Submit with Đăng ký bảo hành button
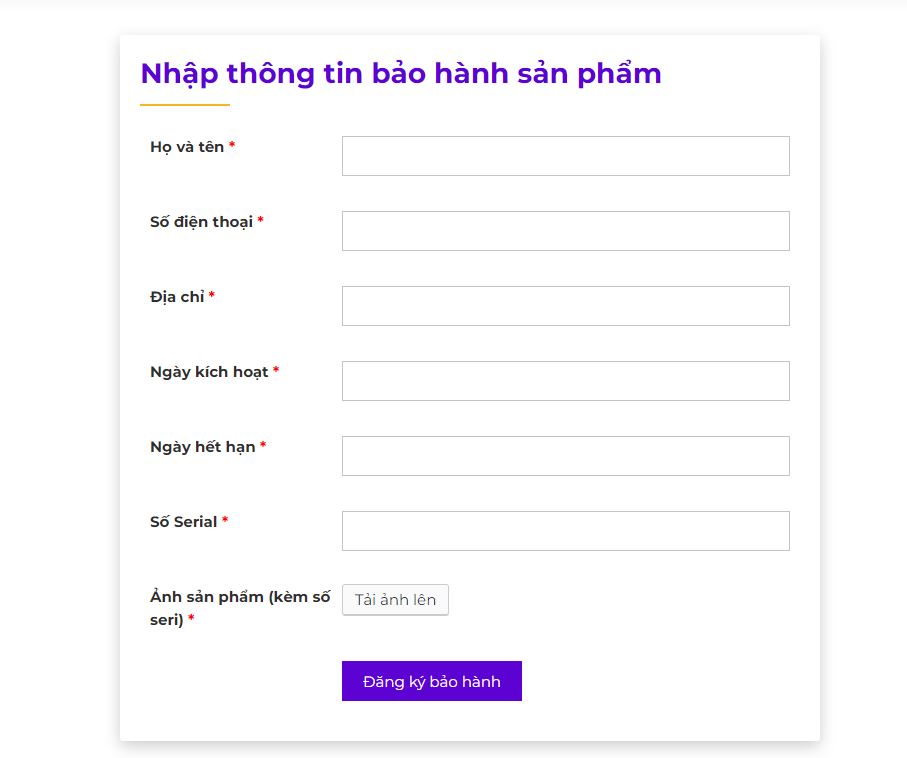Image resolution: width=907 pixels, height=758 pixels. click(x=431, y=681)
